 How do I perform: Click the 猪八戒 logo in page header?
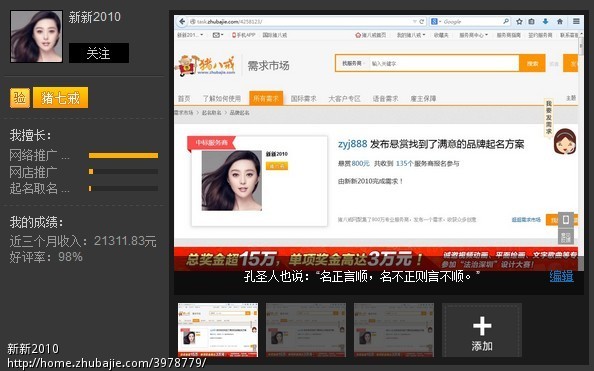[205, 66]
